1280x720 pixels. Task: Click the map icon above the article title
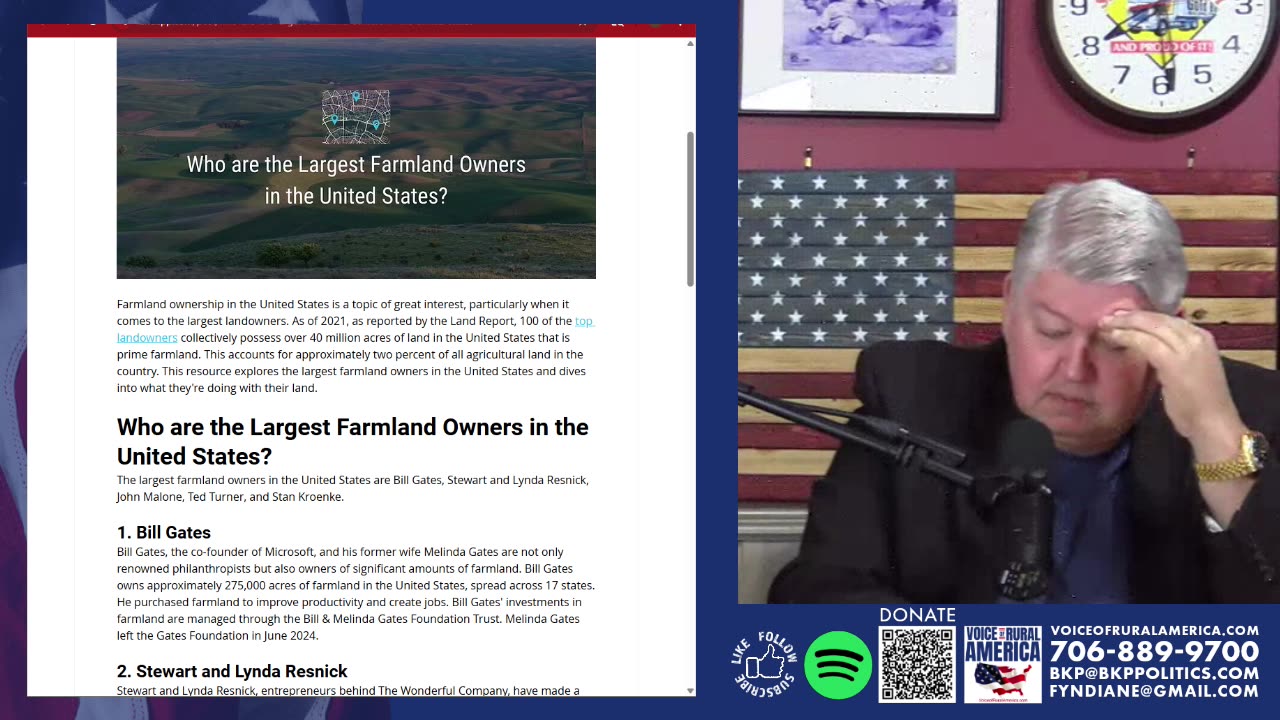coord(356,117)
